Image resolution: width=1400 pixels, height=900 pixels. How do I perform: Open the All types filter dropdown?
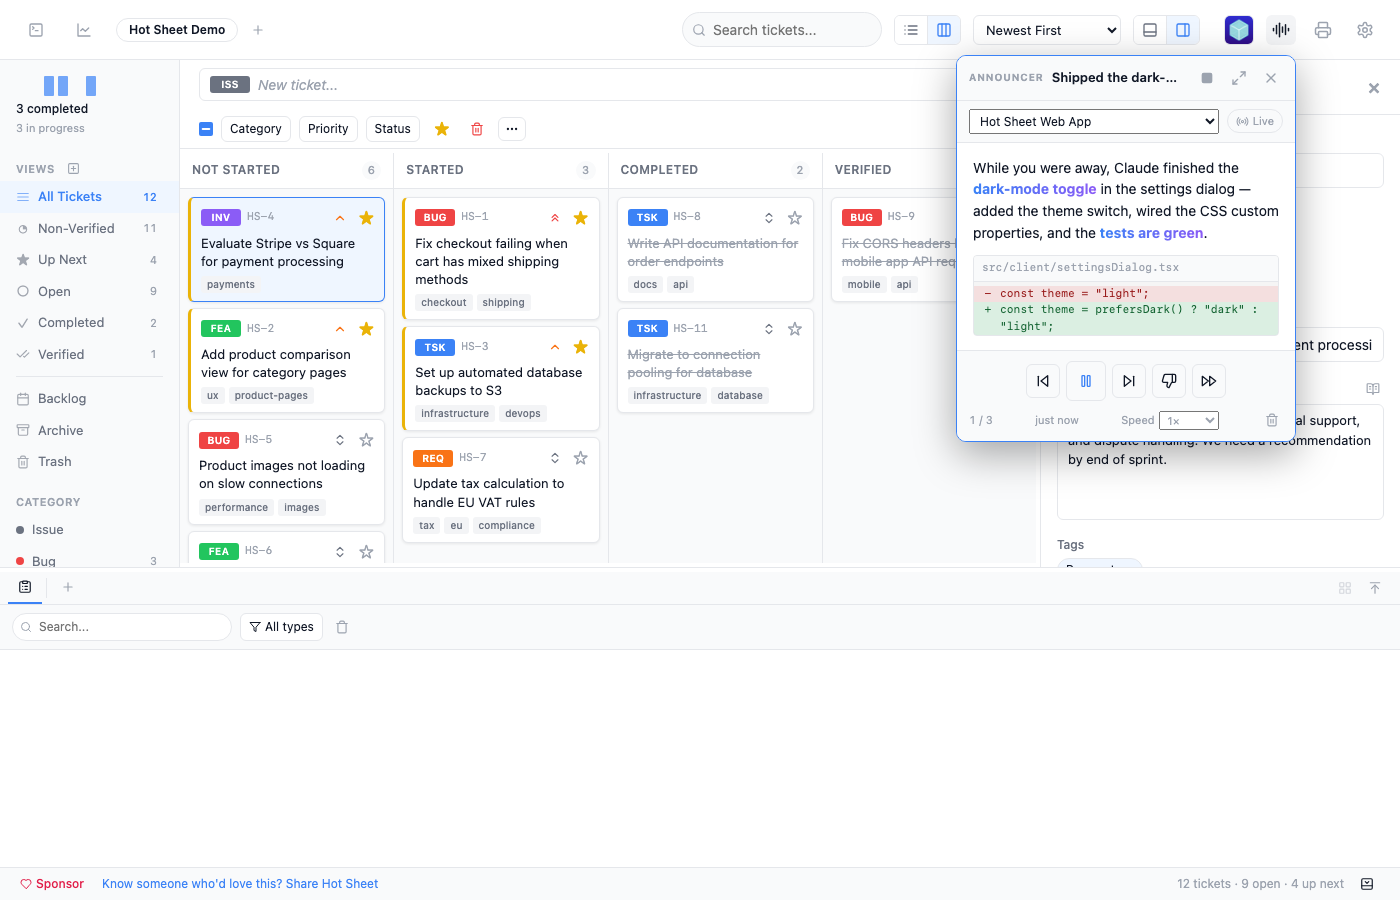[281, 627]
